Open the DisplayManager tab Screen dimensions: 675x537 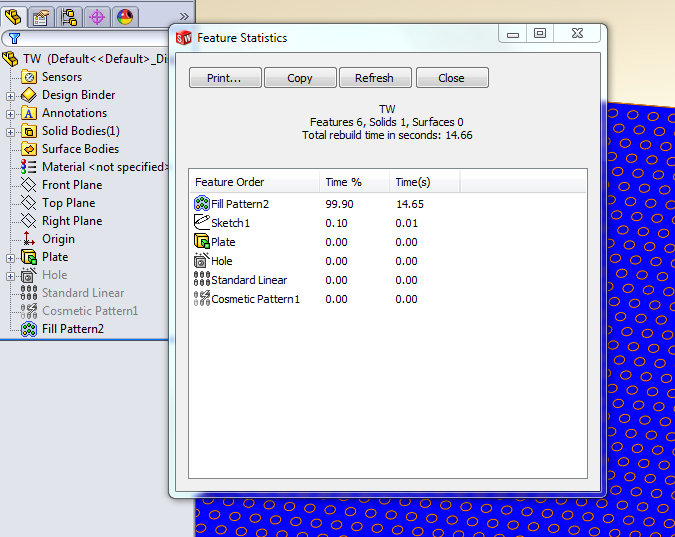tap(124, 16)
